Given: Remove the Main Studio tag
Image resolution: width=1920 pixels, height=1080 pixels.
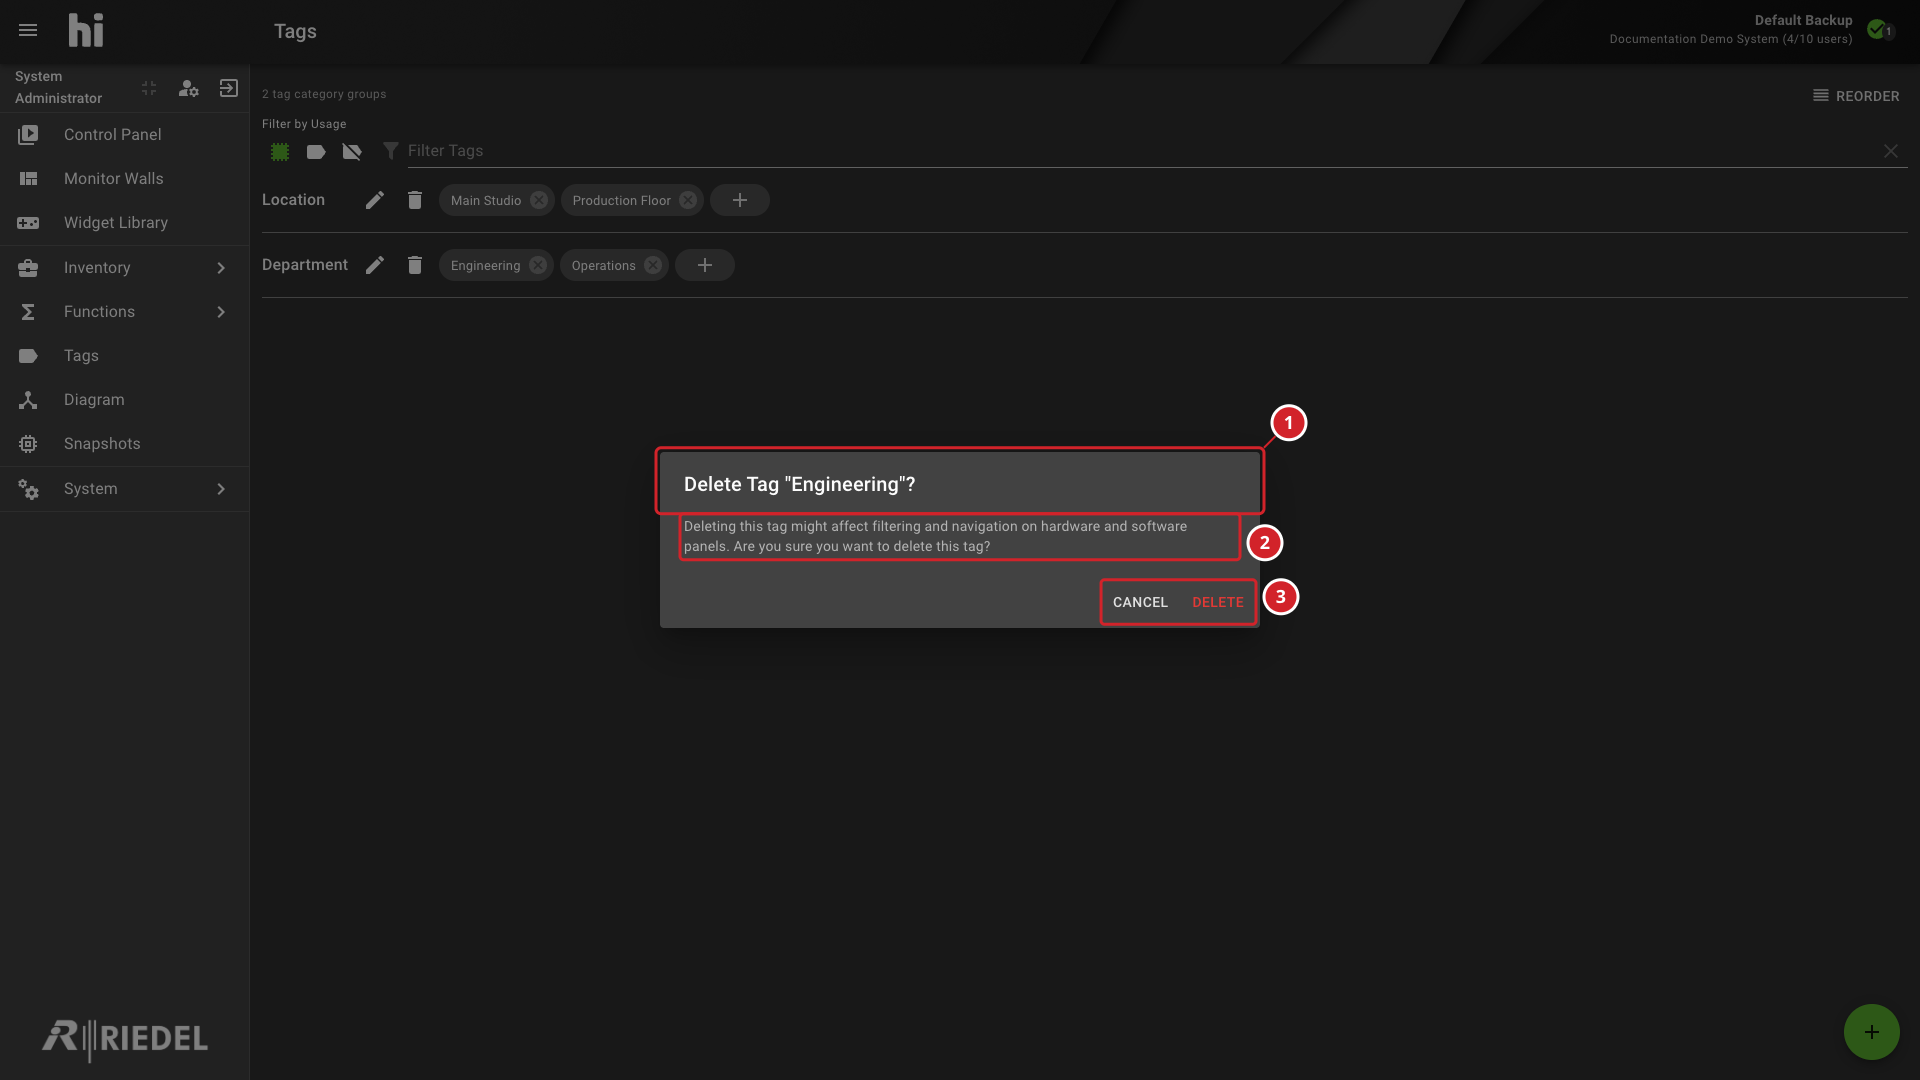Looking at the screenshot, I should [x=539, y=200].
